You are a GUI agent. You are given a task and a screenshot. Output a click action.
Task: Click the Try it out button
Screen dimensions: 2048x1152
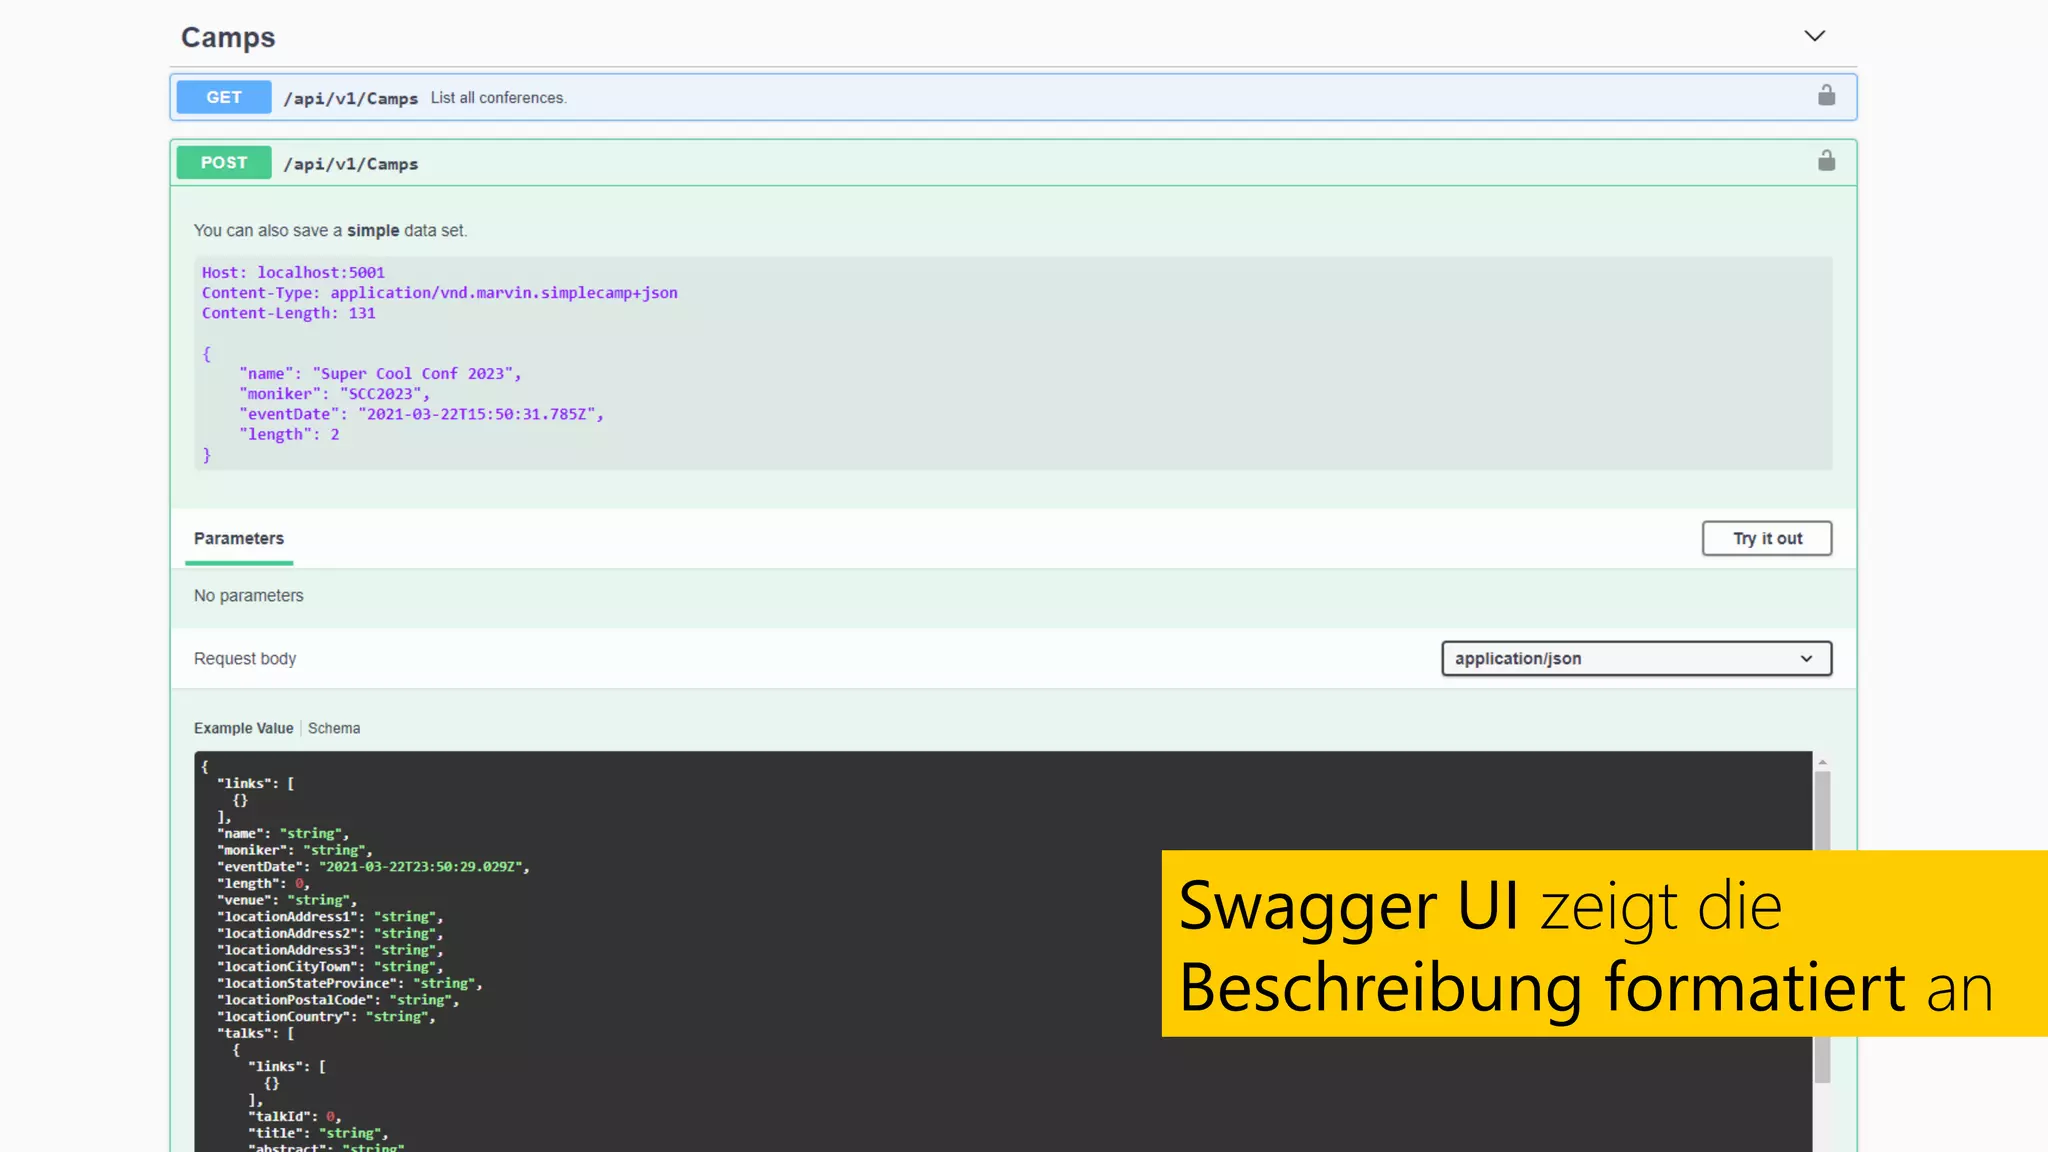(1767, 538)
